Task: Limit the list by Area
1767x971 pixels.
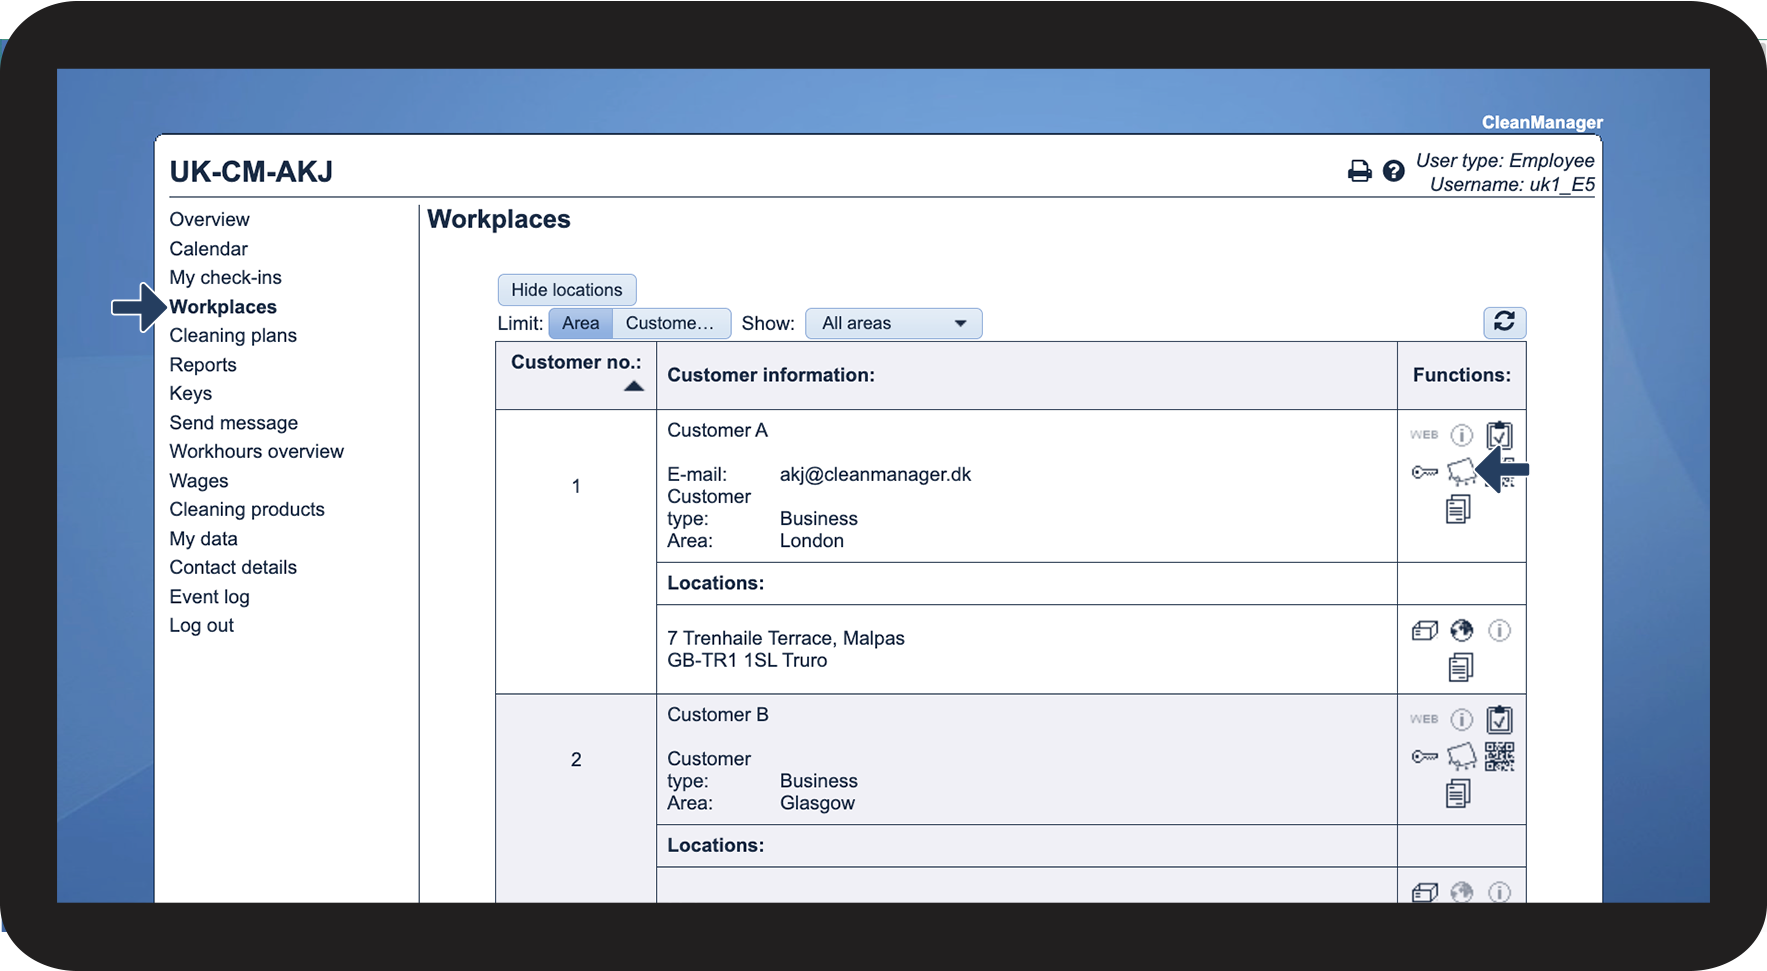Action: (x=580, y=323)
